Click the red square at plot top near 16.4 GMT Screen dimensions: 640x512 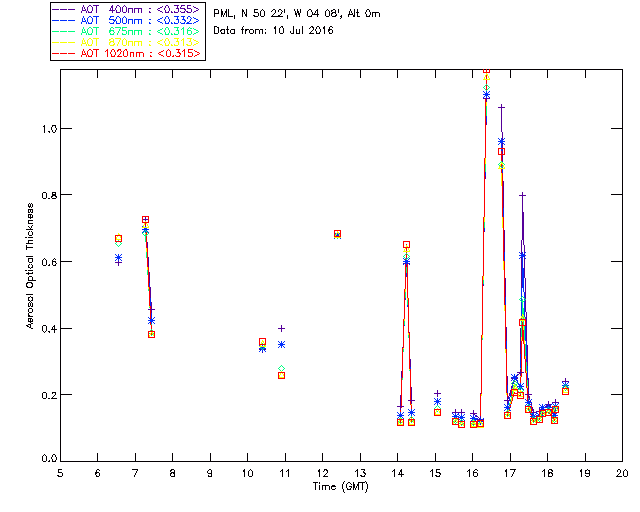pyautogui.click(x=486, y=70)
